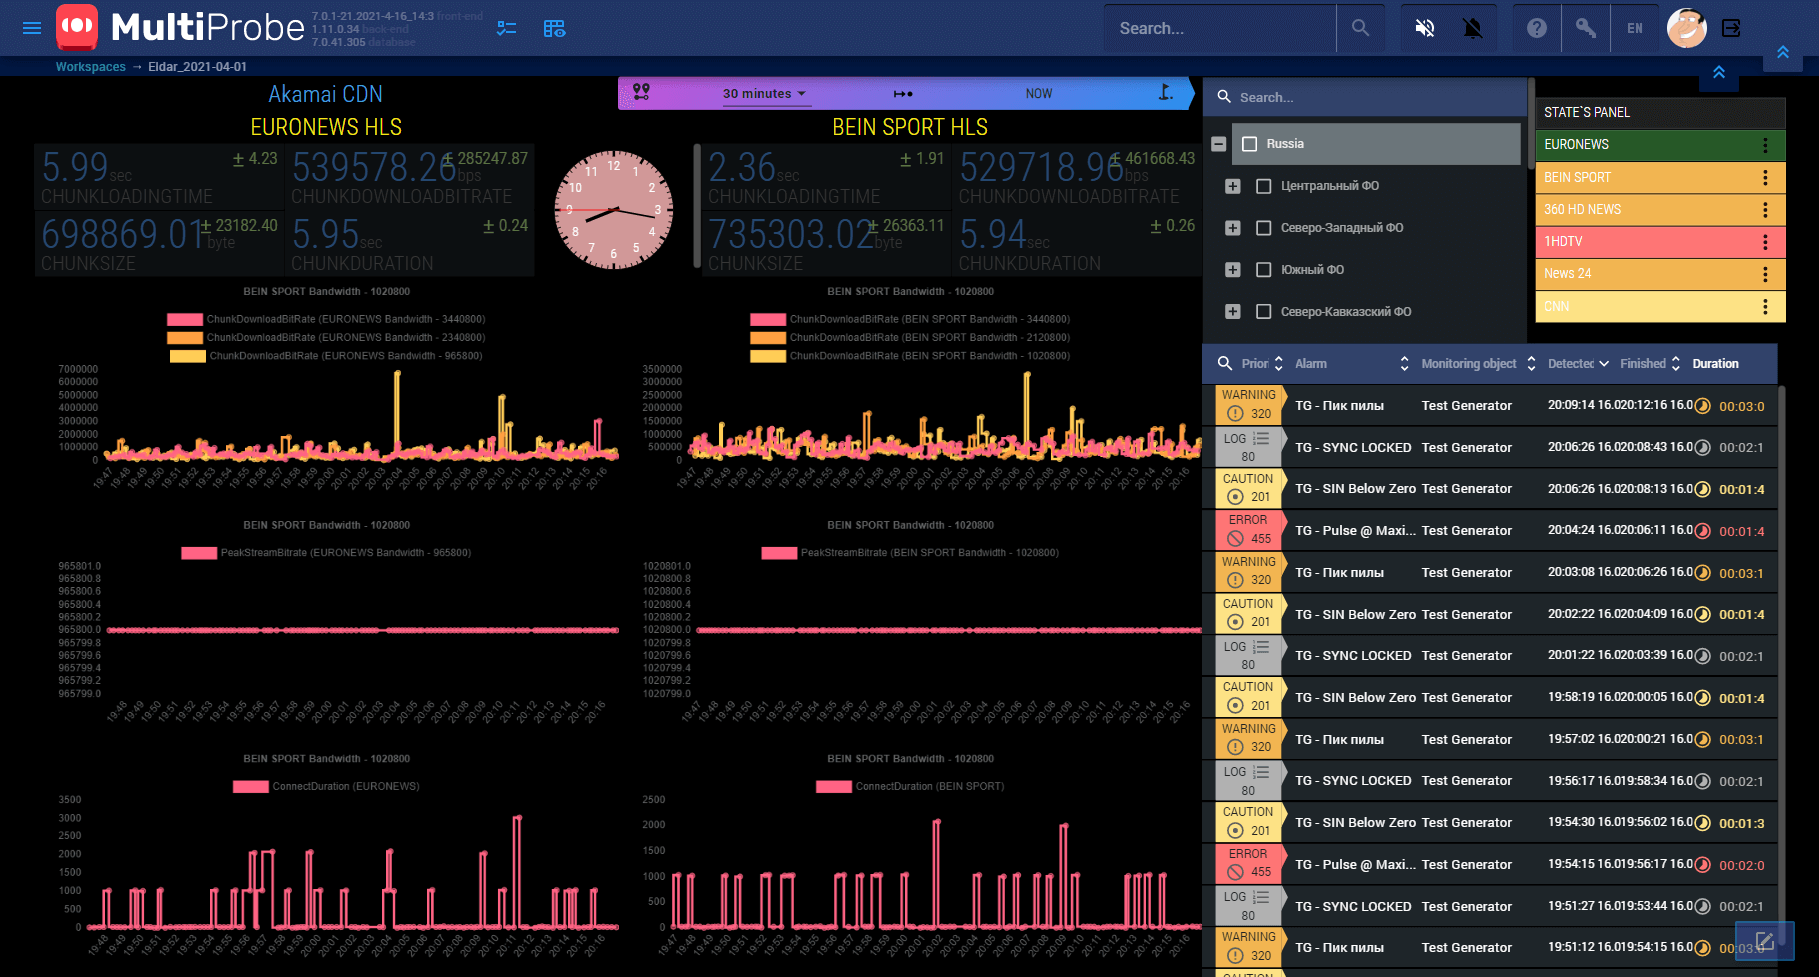This screenshot has height=977, width=1819.
Task: Switch language via EN button
Action: (1635, 28)
